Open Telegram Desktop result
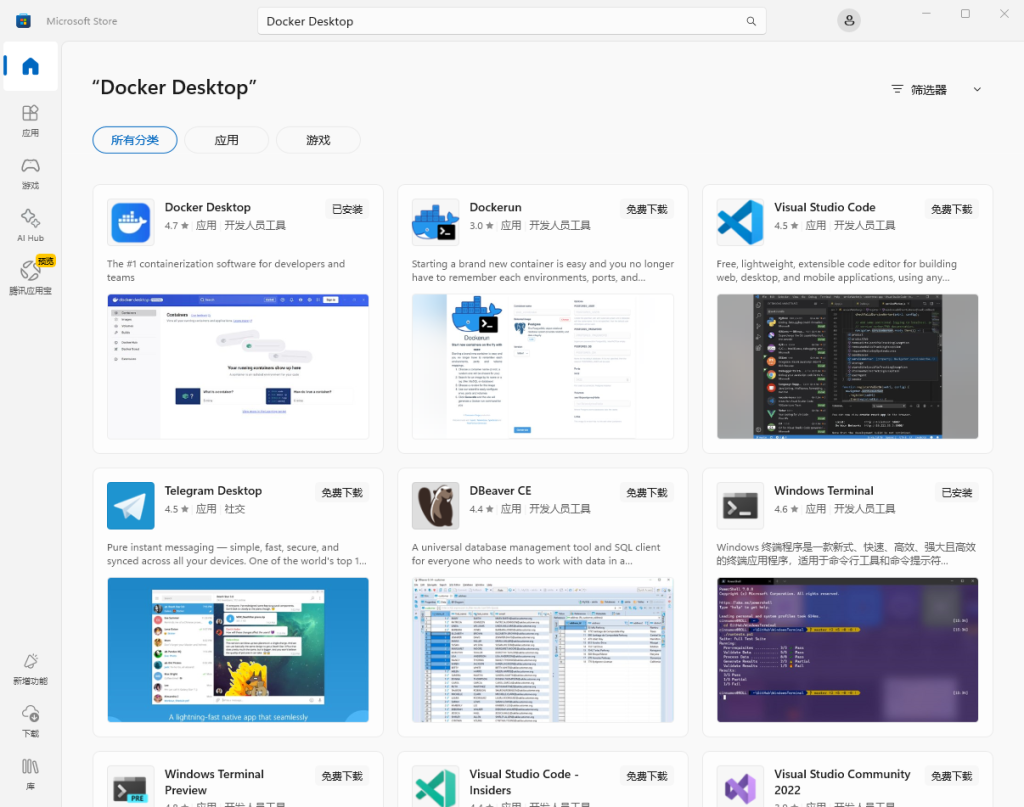Screen dimensions: 1024x807 pyautogui.click(x=213, y=490)
